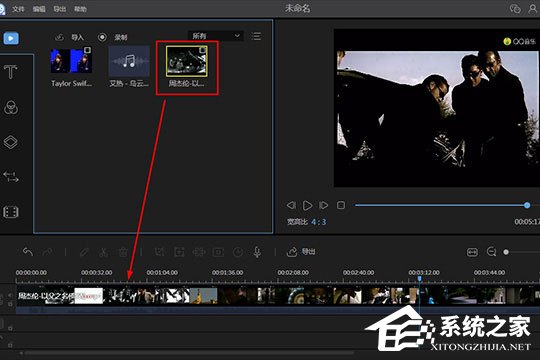Screen dimensions: 540x360
Task: Select the 艾热 audio clip thumbnail
Action: click(x=129, y=61)
